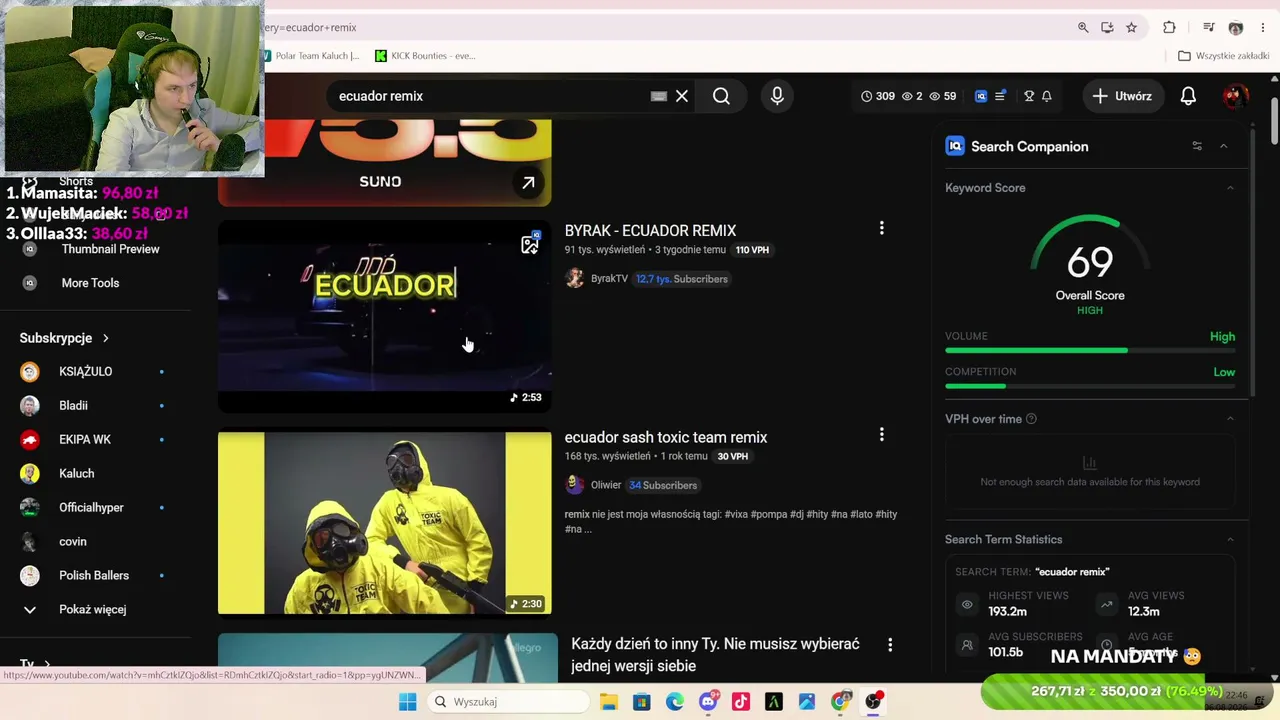Click the YouTube search input field
The width and height of the screenshot is (1280, 720).
490,96
